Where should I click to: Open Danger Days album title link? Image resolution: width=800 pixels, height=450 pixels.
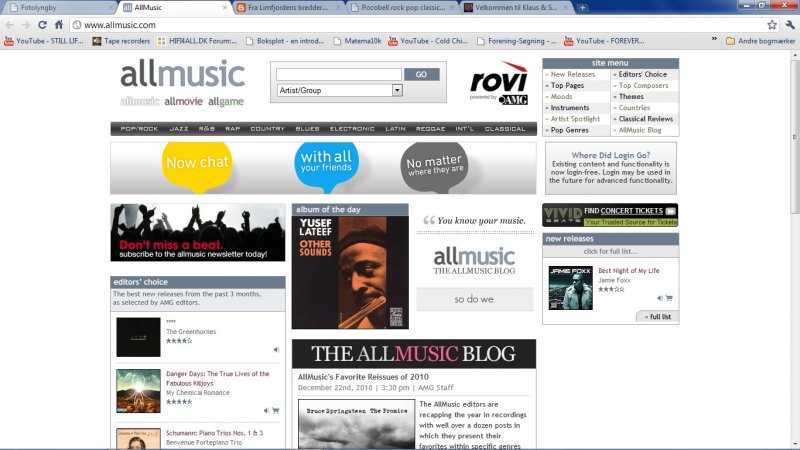point(217,379)
